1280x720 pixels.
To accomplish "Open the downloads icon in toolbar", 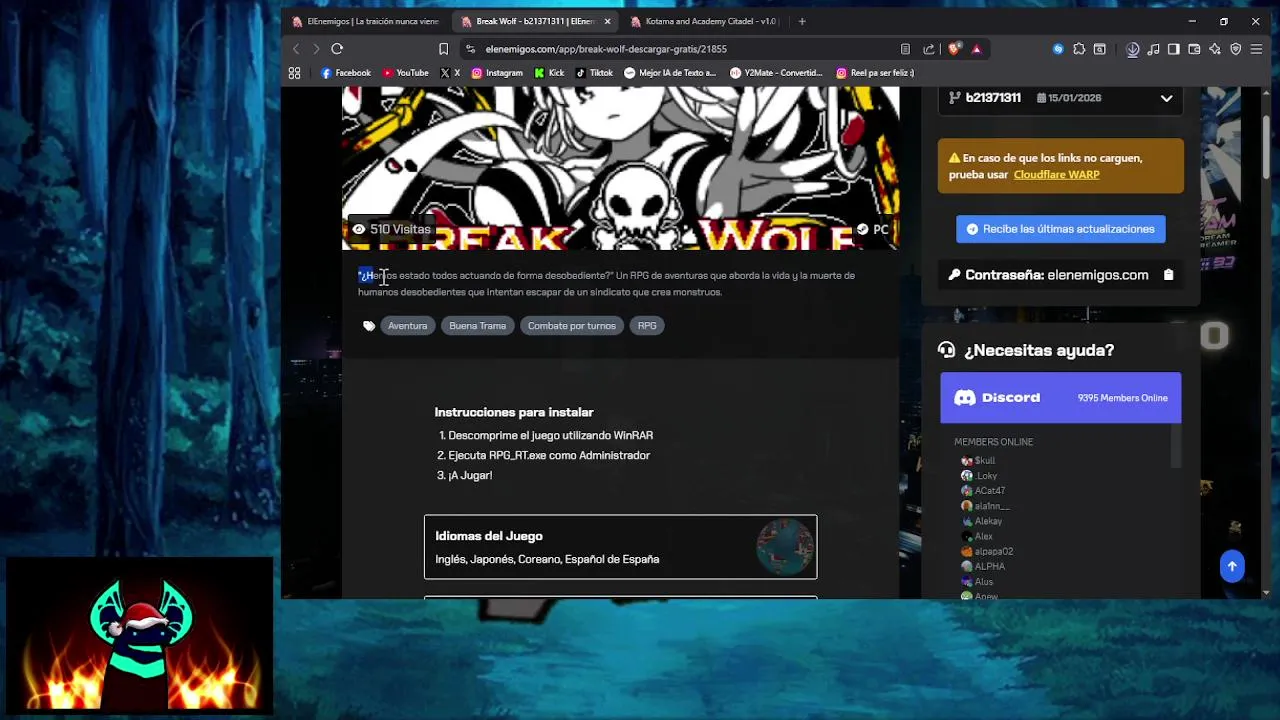I will point(1133,48).
